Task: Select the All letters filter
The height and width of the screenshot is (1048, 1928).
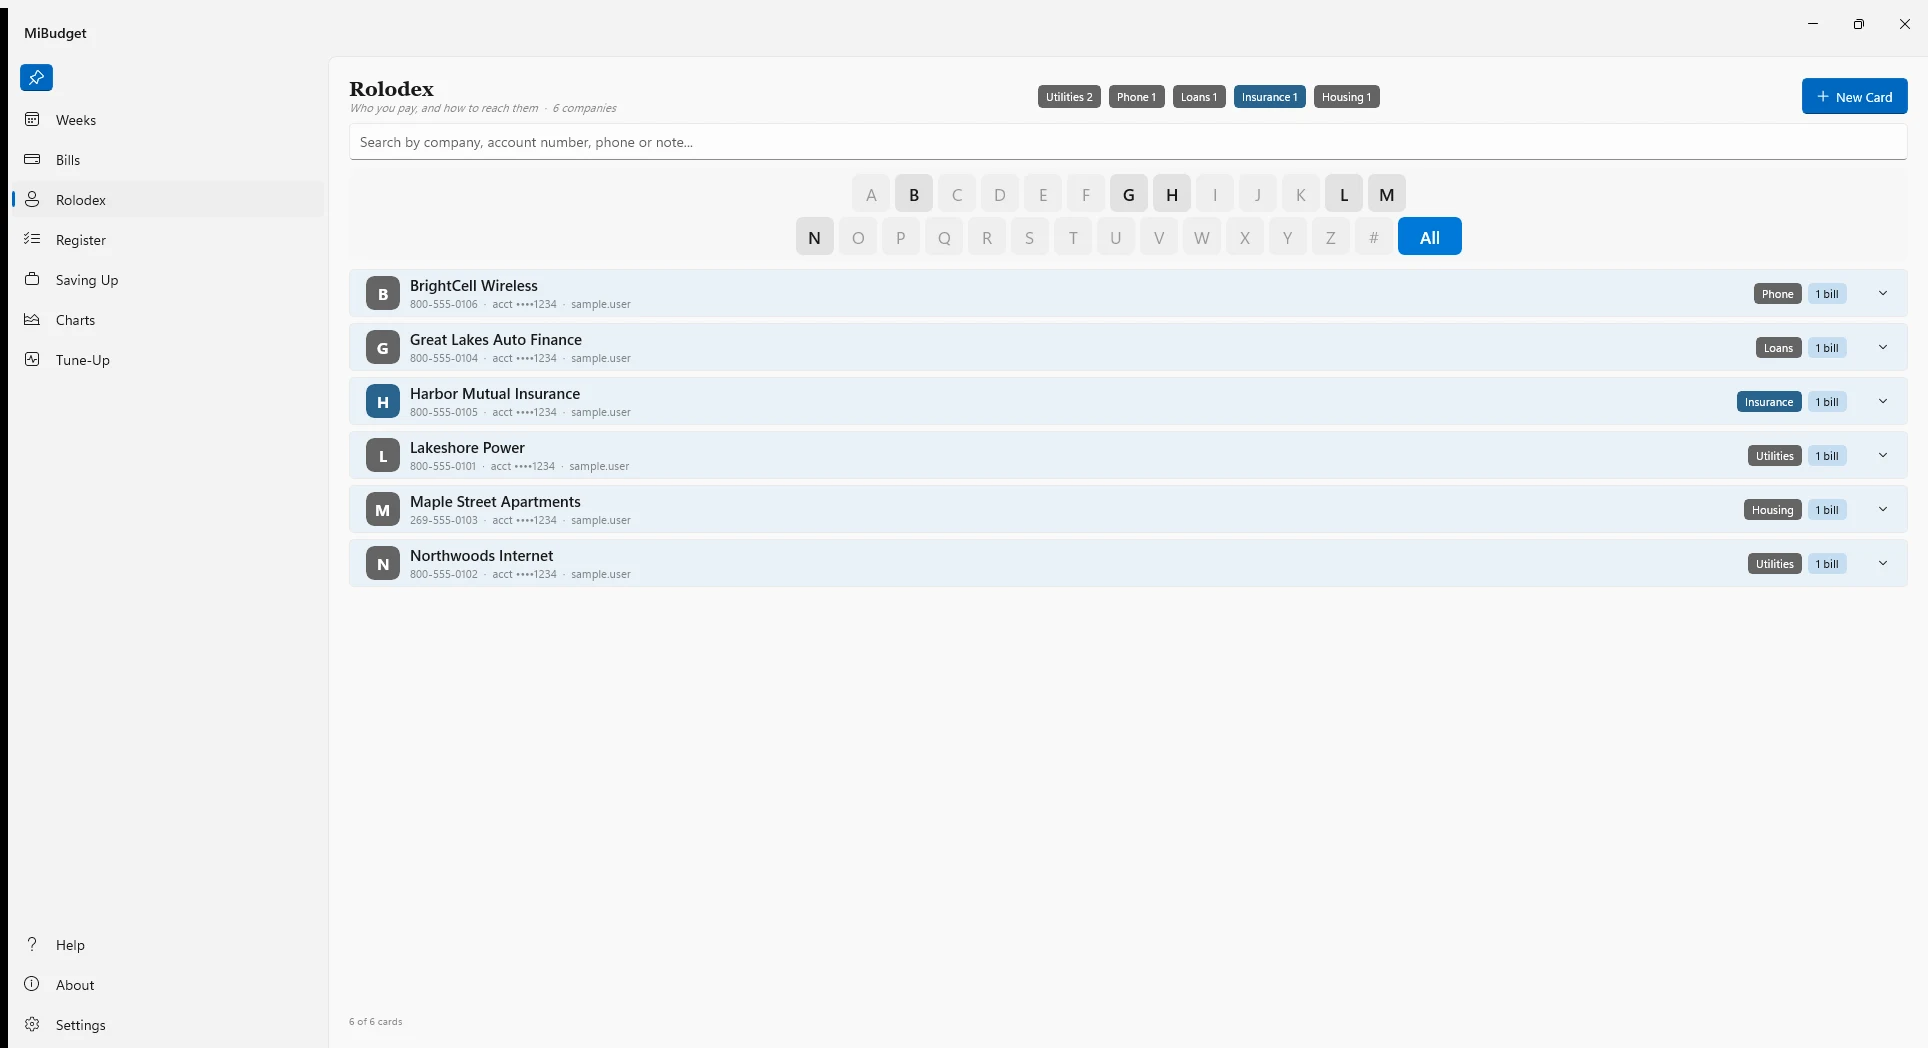Action: coord(1430,237)
